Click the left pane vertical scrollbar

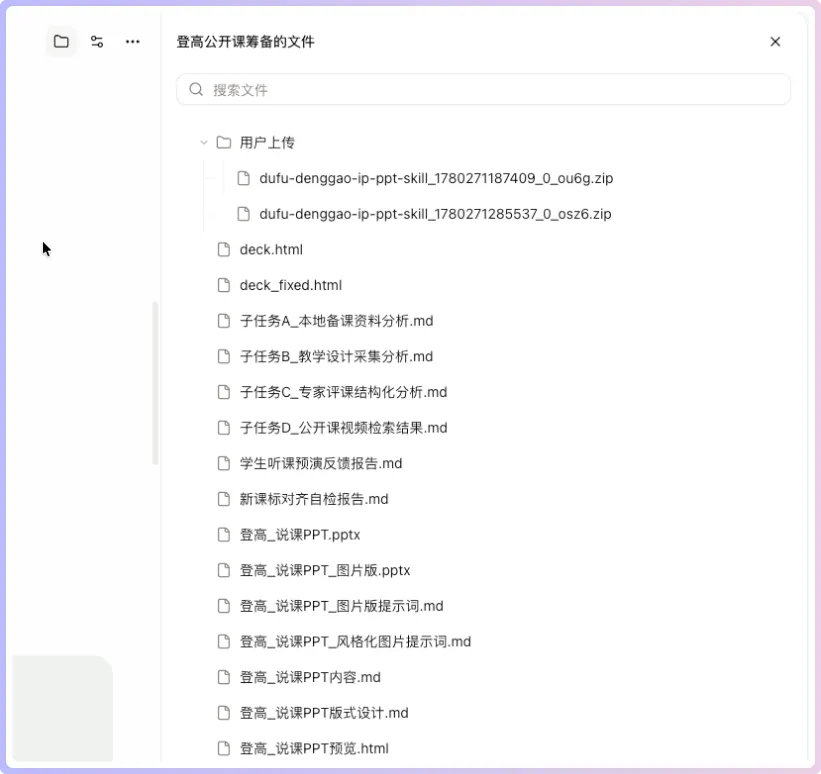pos(154,383)
